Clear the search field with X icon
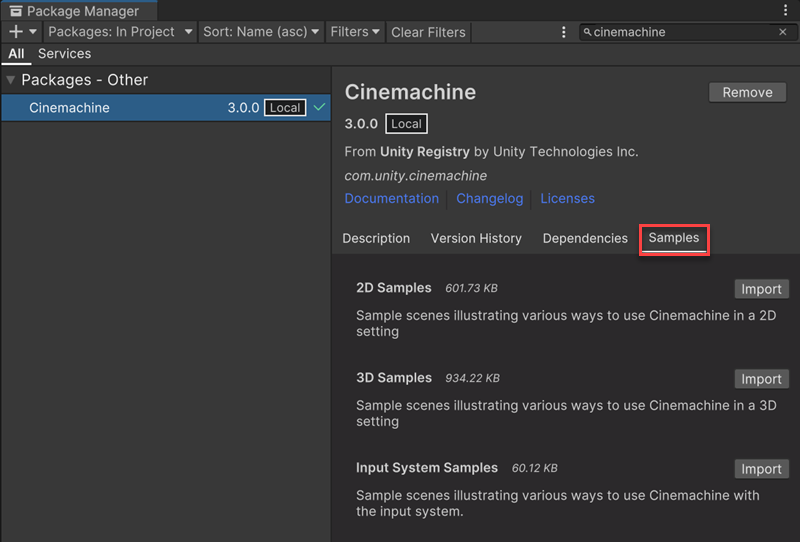The width and height of the screenshot is (800, 542). click(783, 32)
